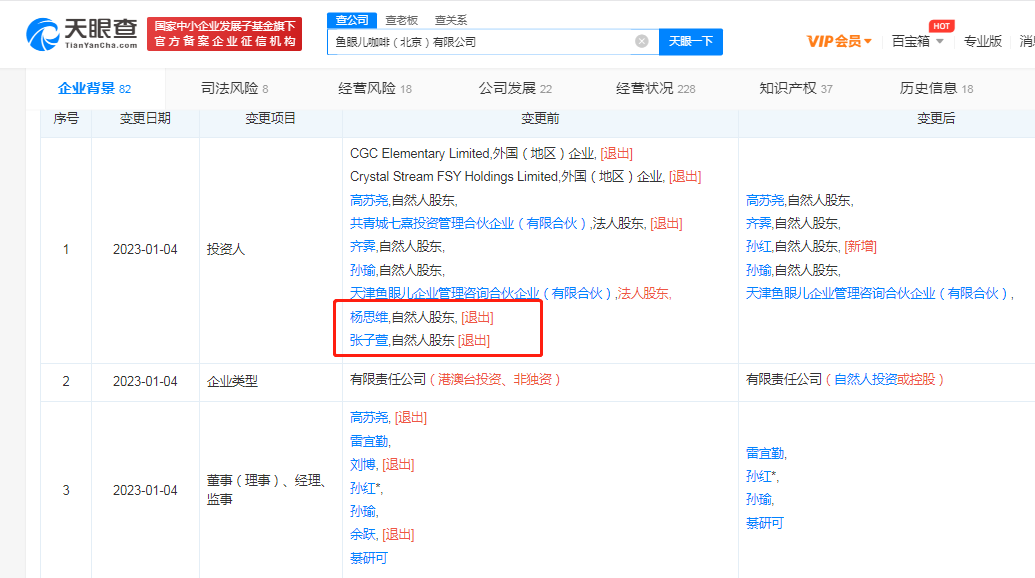
Task: Click the 变更前 column header
Action: 540,119
